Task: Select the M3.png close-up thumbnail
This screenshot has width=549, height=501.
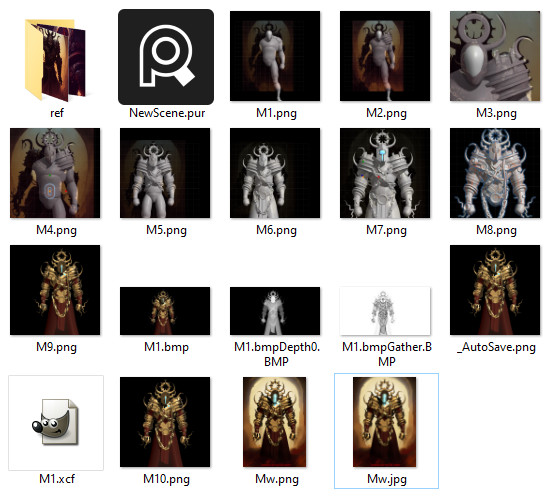Action: pyautogui.click(x=495, y=56)
